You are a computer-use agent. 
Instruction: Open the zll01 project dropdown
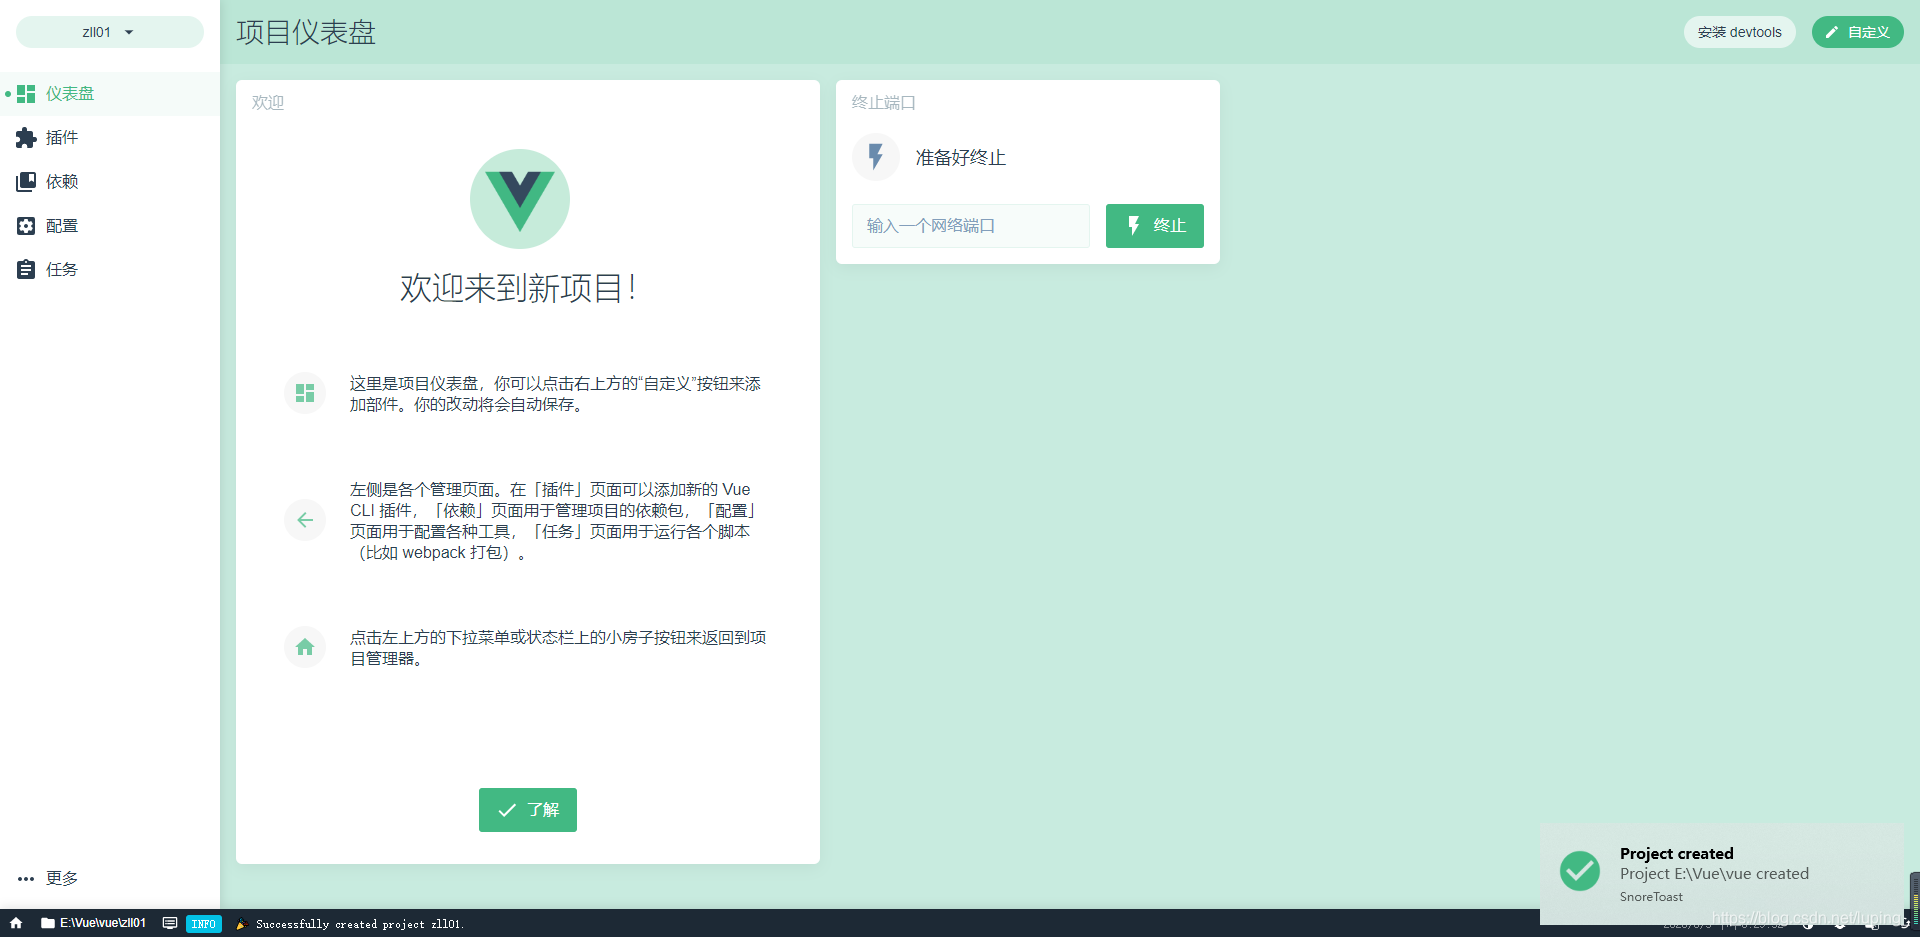tap(109, 32)
